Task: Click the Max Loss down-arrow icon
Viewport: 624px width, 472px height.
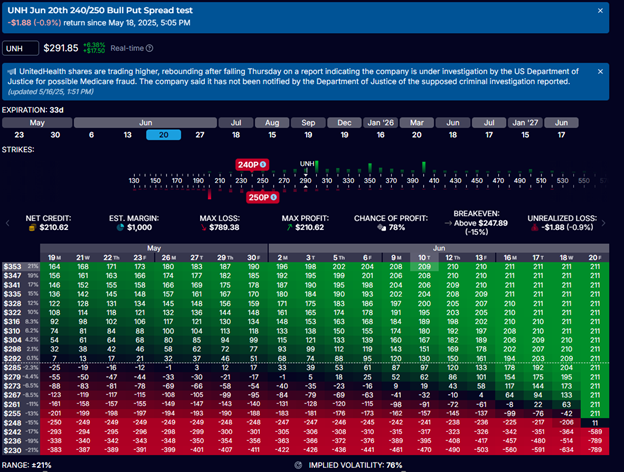Action: [203, 228]
